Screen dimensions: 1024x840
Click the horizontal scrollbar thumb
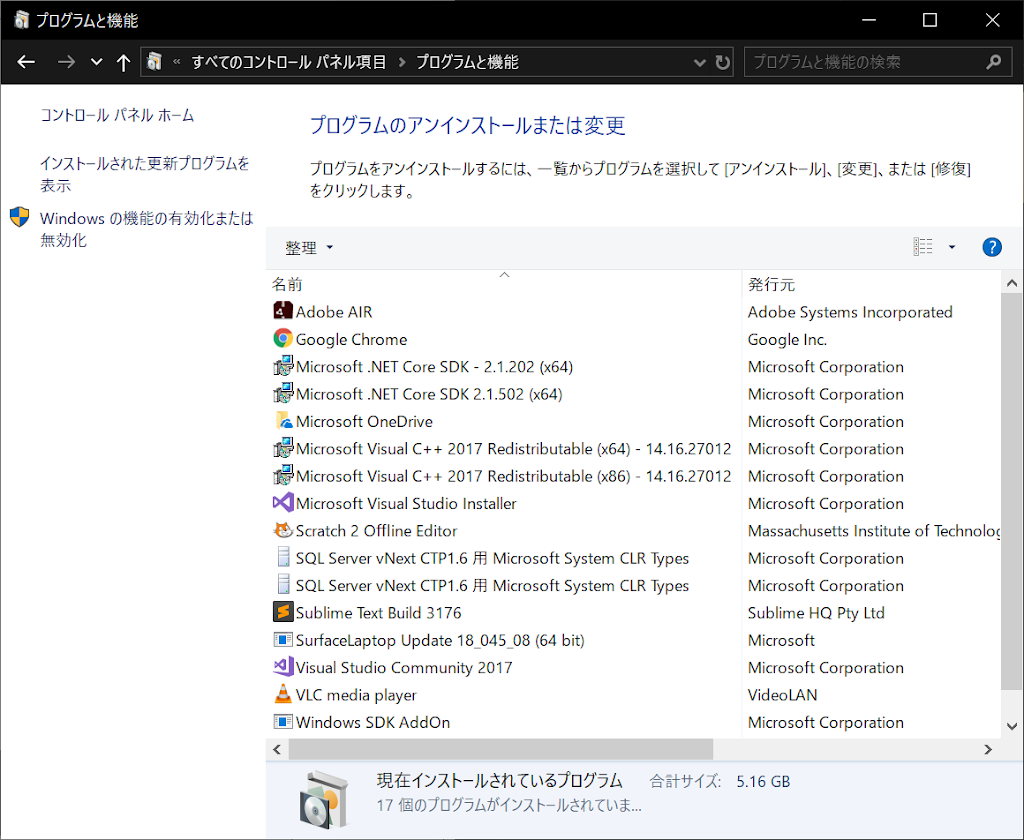point(501,749)
